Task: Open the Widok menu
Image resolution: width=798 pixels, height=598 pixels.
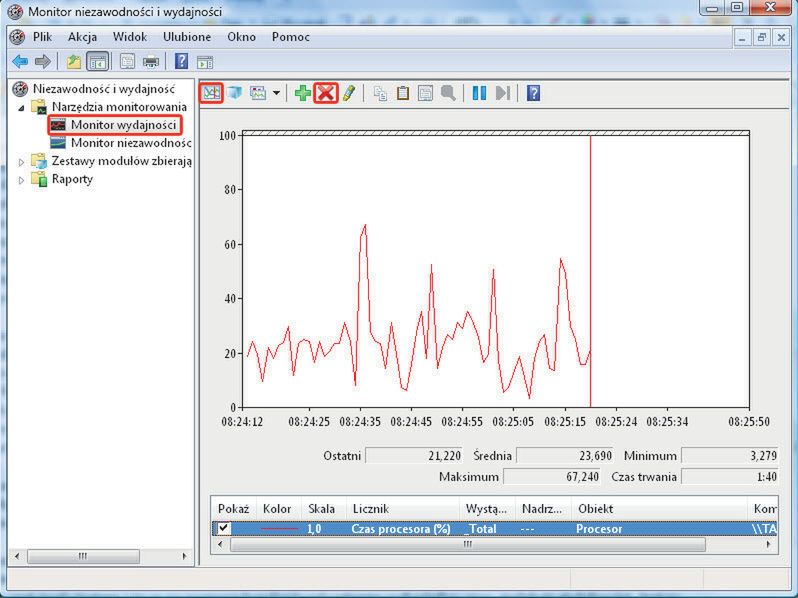Action: click(129, 37)
